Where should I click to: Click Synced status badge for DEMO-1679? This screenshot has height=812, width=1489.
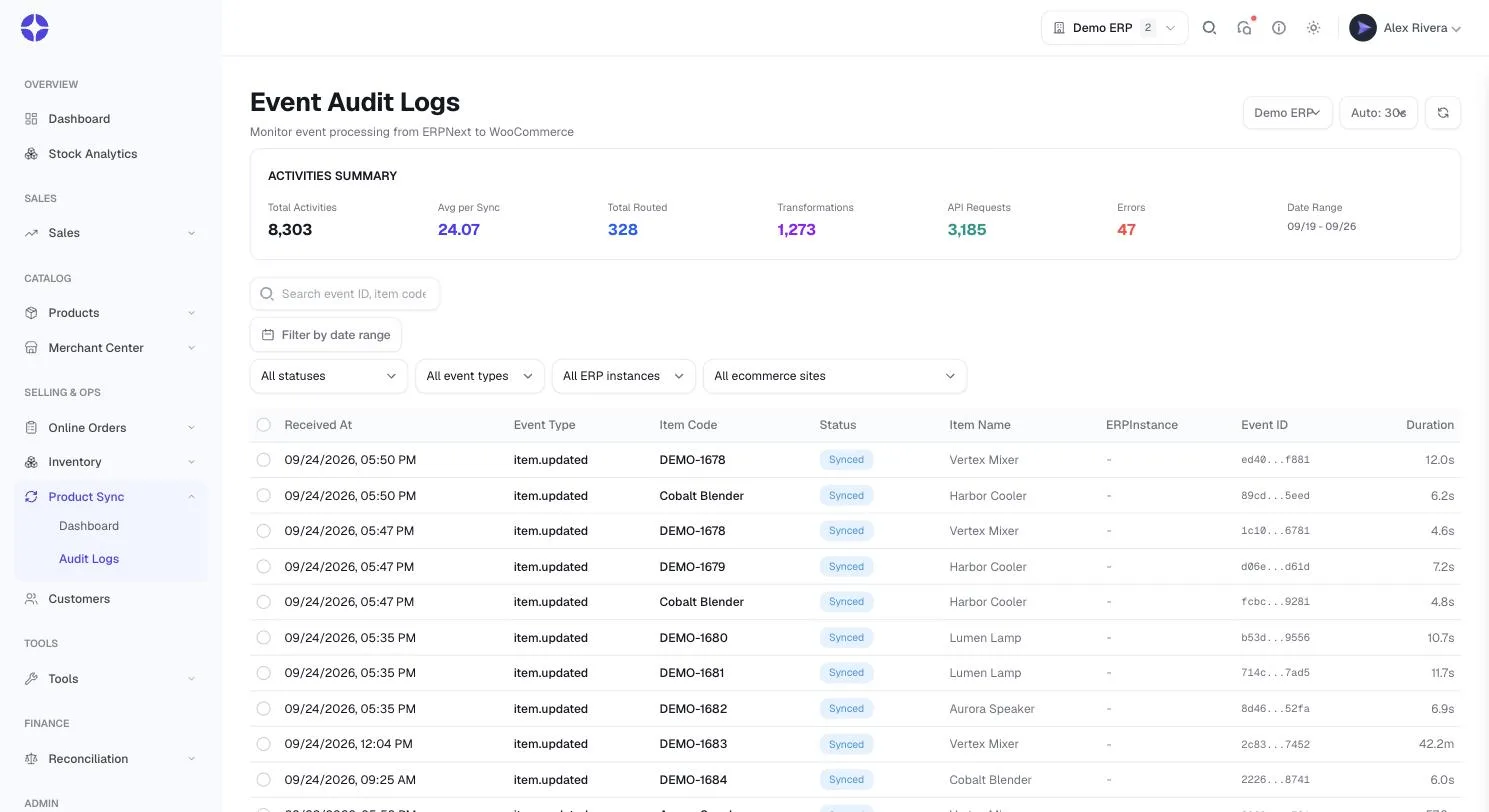846,566
